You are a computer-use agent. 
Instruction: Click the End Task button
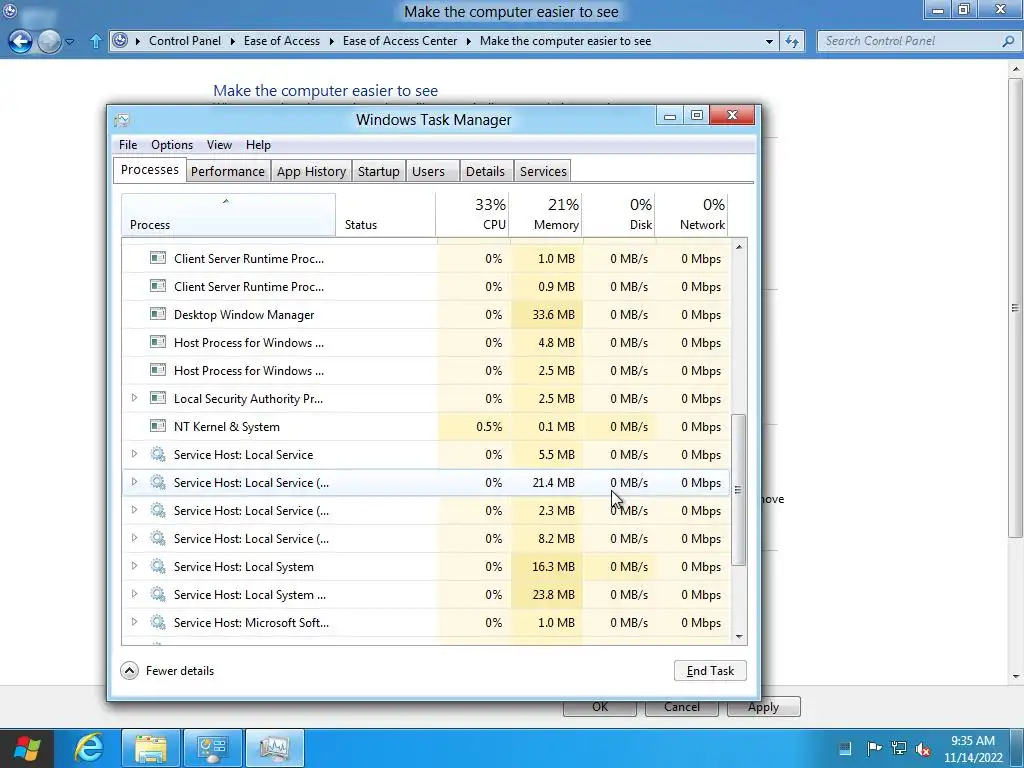coord(710,671)
